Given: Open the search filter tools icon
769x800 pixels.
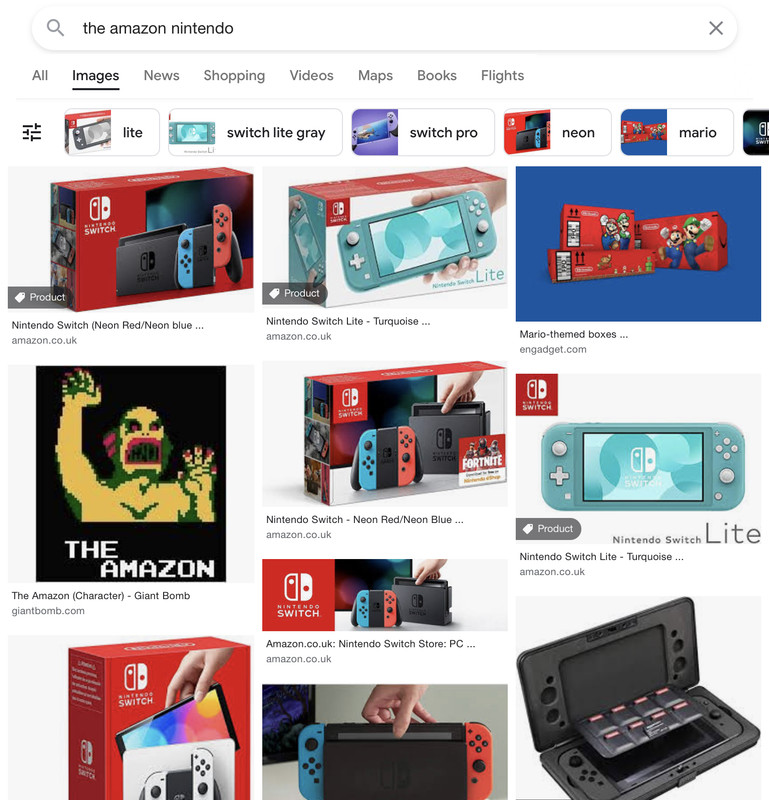Looking at the screenshot, I should (32, 132).
